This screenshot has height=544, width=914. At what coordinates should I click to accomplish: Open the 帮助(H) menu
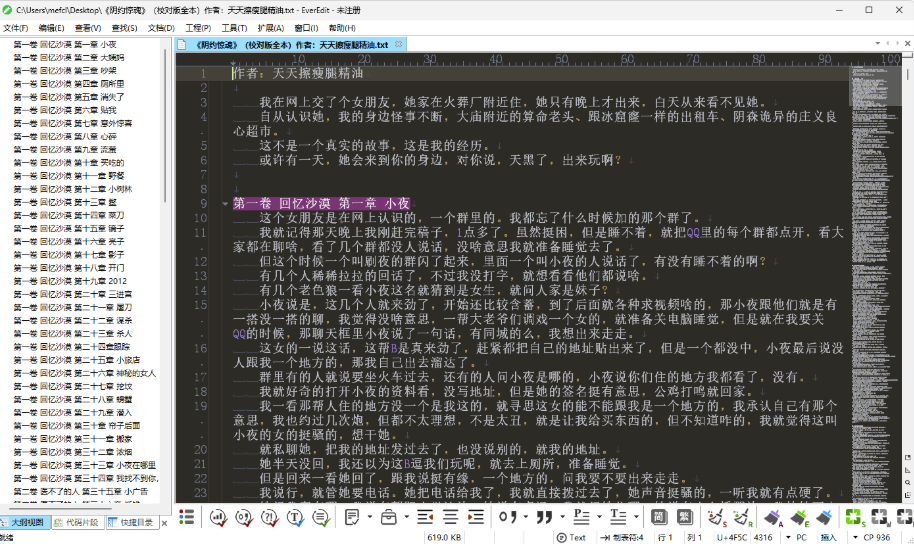pos(342,28)
